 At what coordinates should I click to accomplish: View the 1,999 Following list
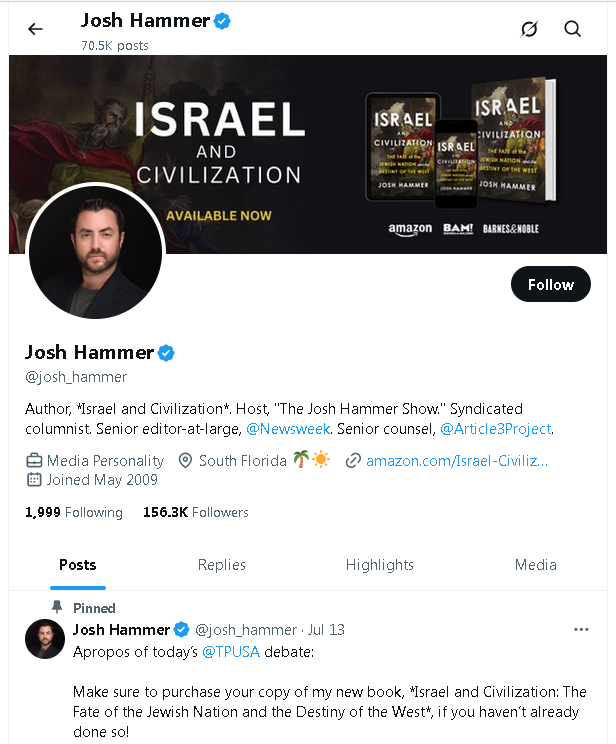74,512
